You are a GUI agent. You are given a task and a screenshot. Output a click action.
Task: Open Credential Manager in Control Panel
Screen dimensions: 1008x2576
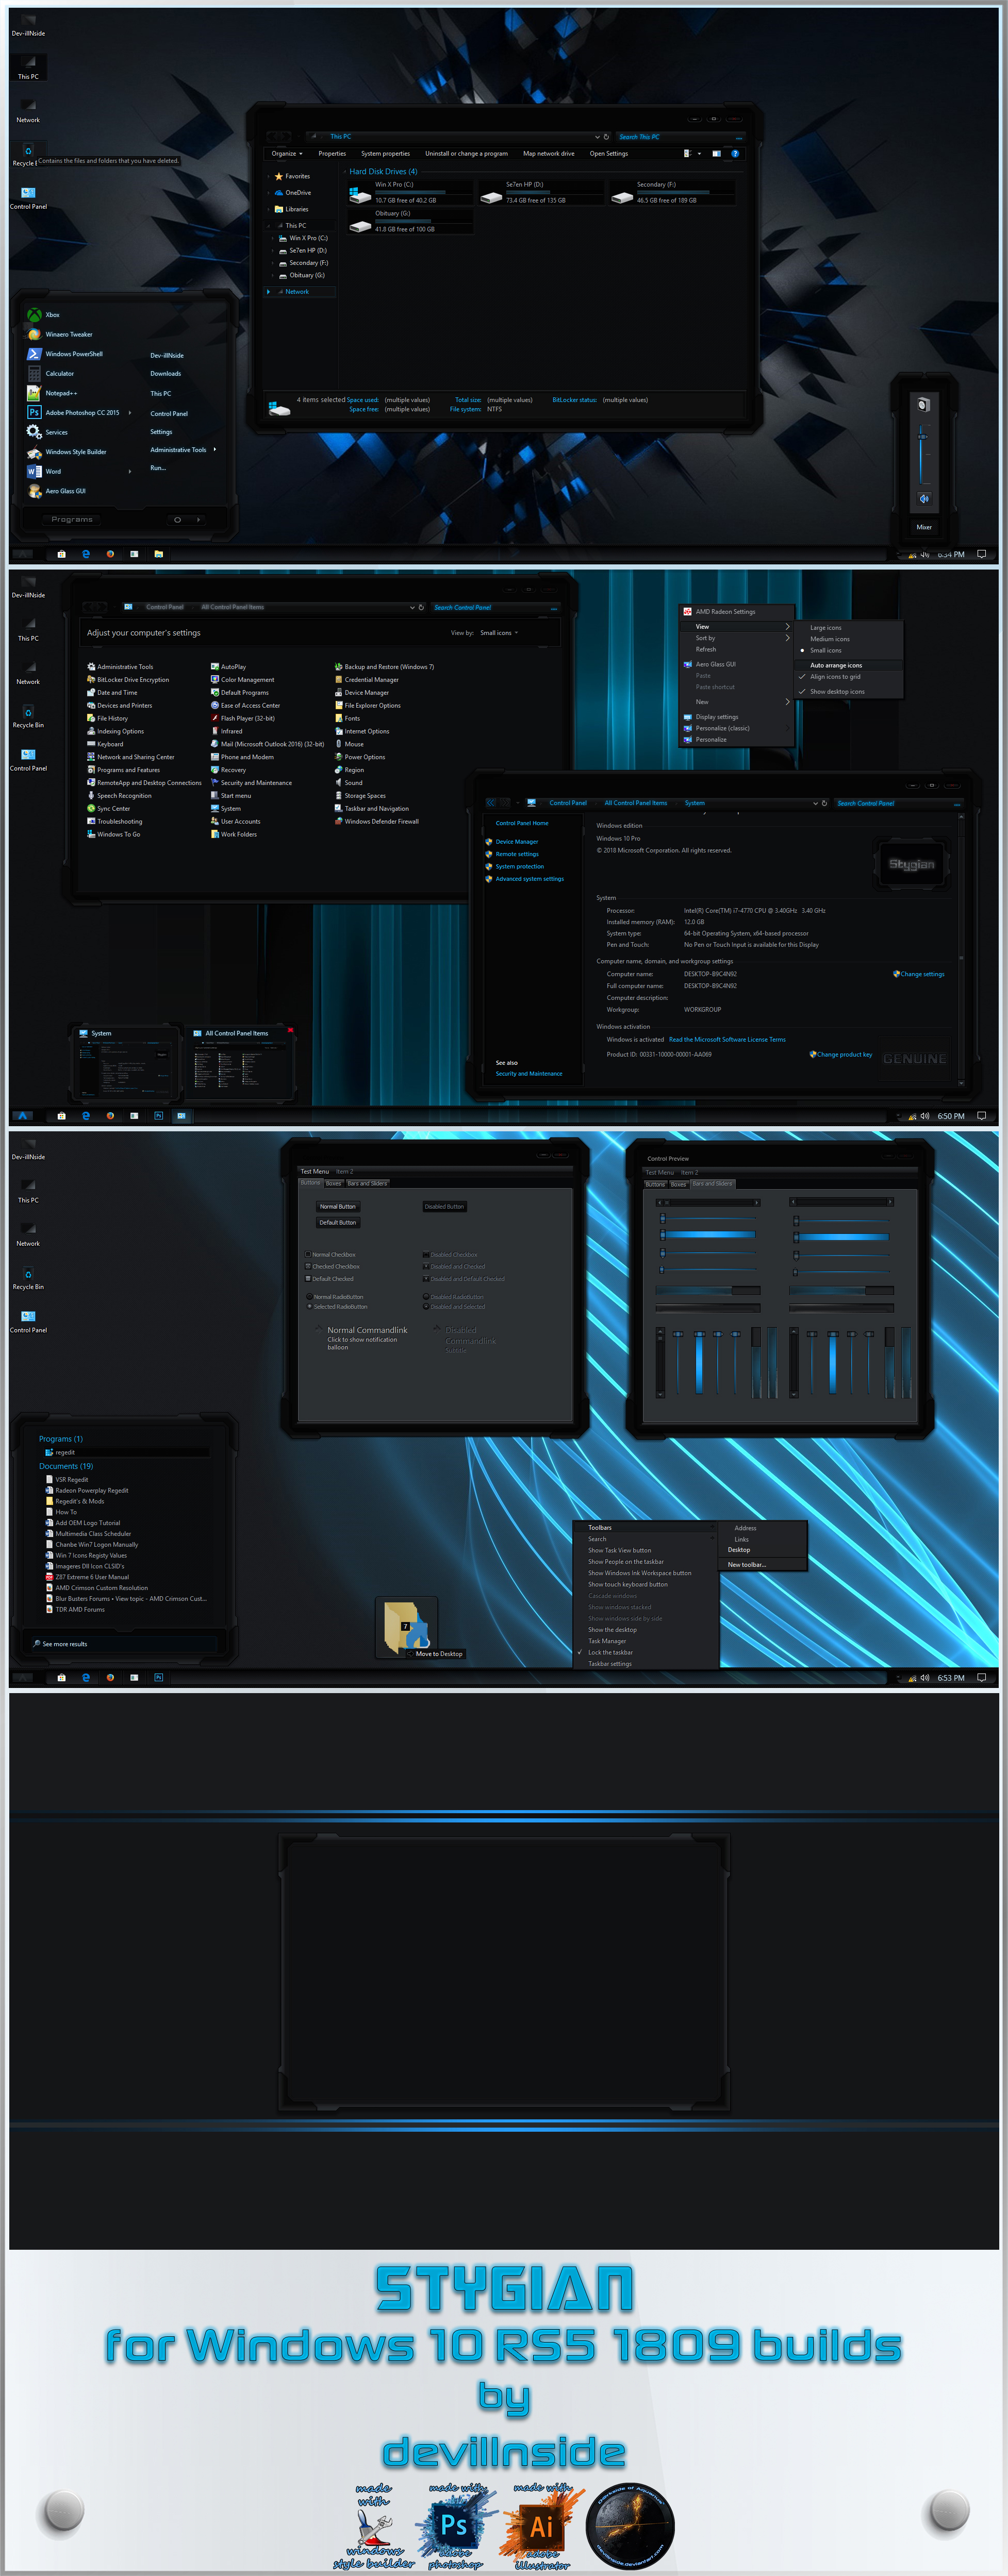coord(366,680)
